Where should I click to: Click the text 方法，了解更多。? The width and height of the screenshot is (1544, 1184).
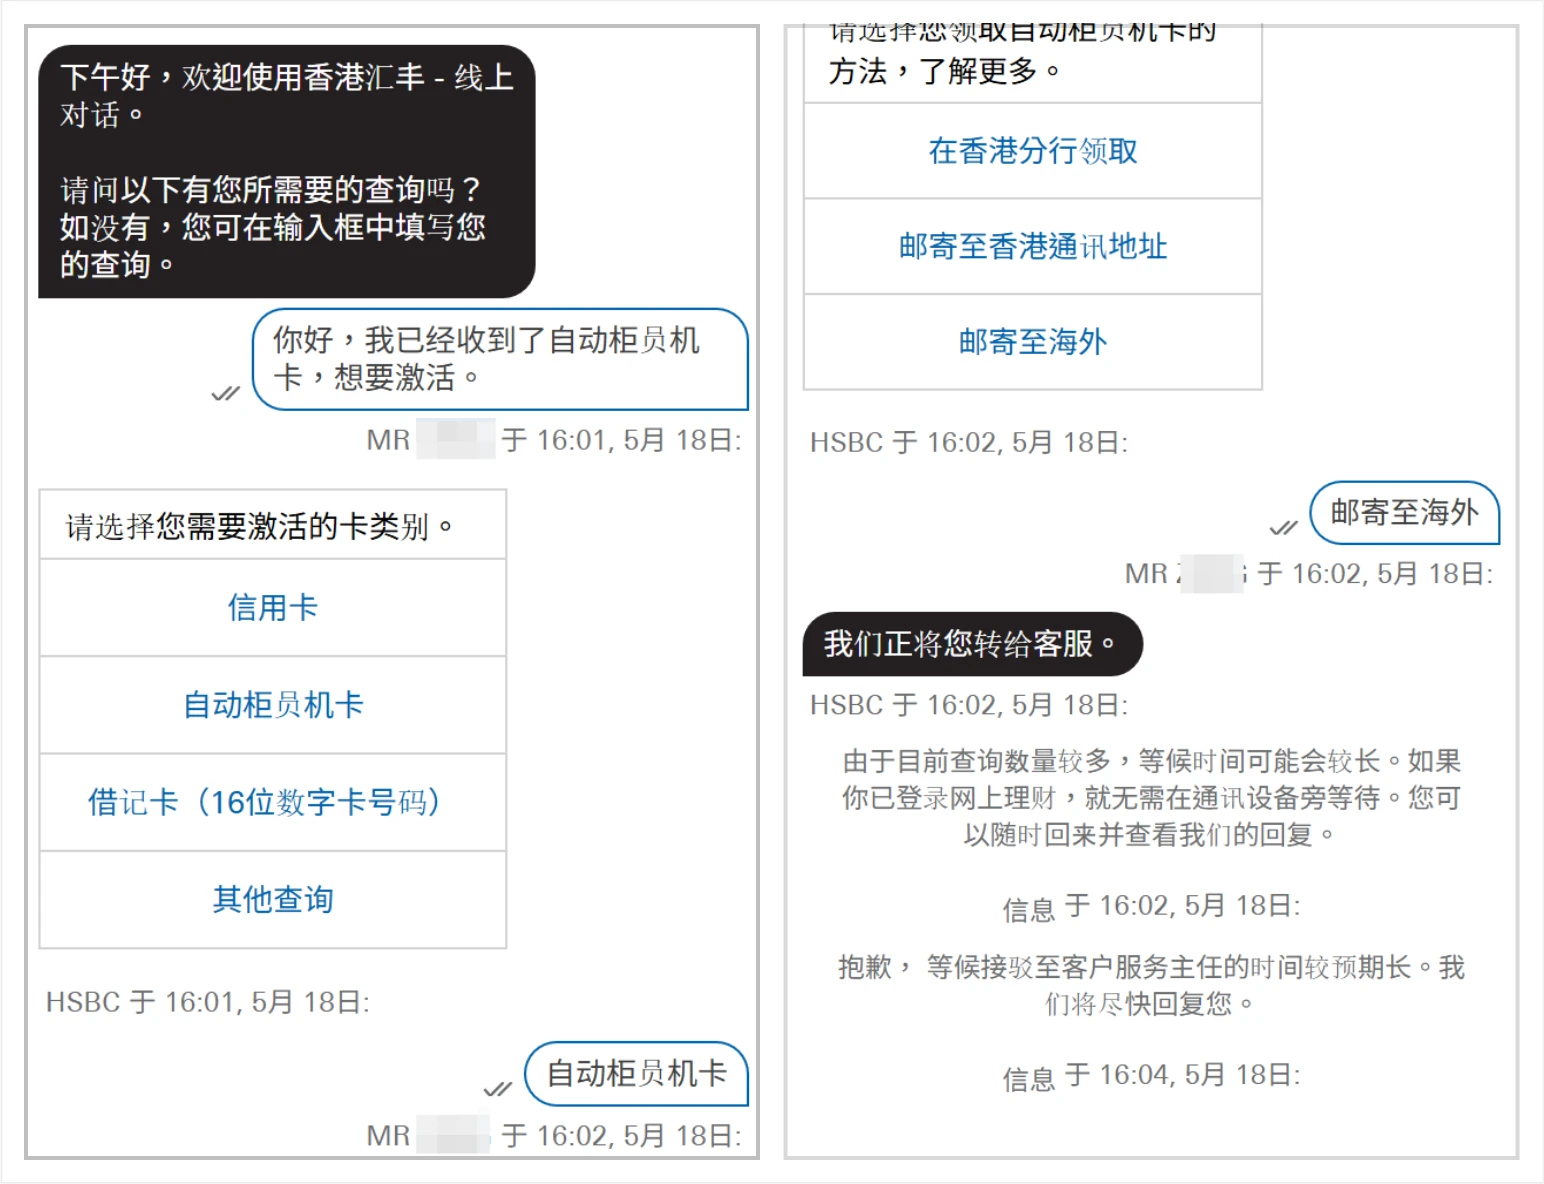coord(945,71)
